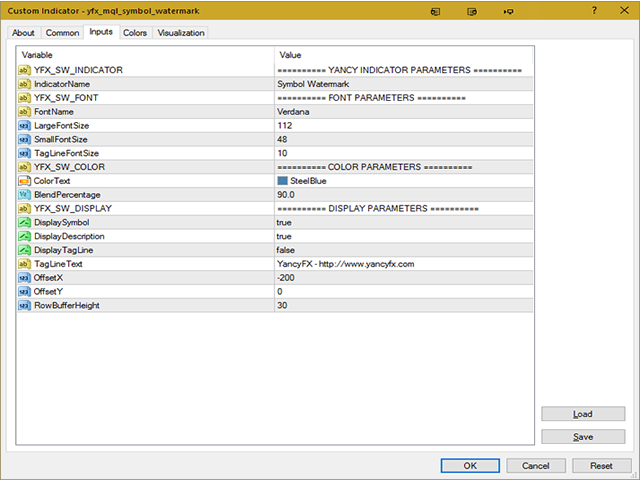The image size is (640, 480).
Task: Switch to the Colors tab
Action: point(135,33)
